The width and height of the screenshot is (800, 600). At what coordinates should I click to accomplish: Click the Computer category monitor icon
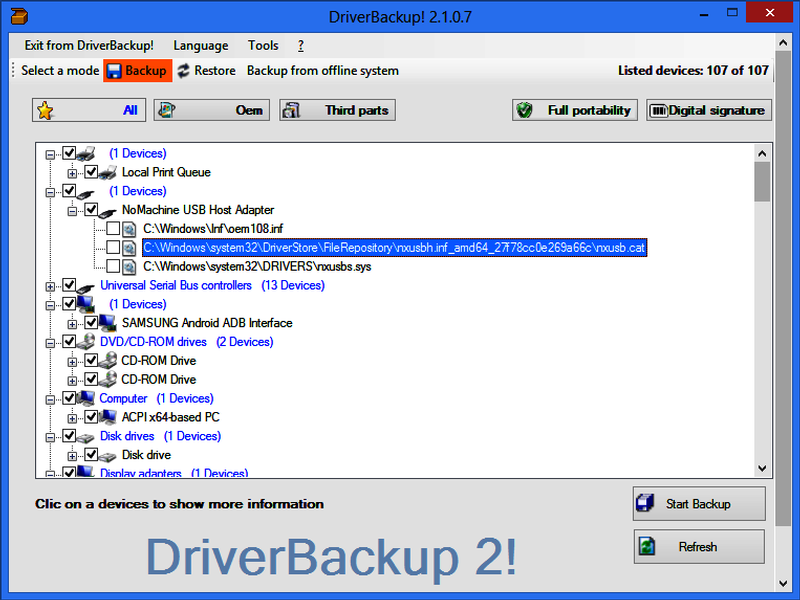point(86,398)
